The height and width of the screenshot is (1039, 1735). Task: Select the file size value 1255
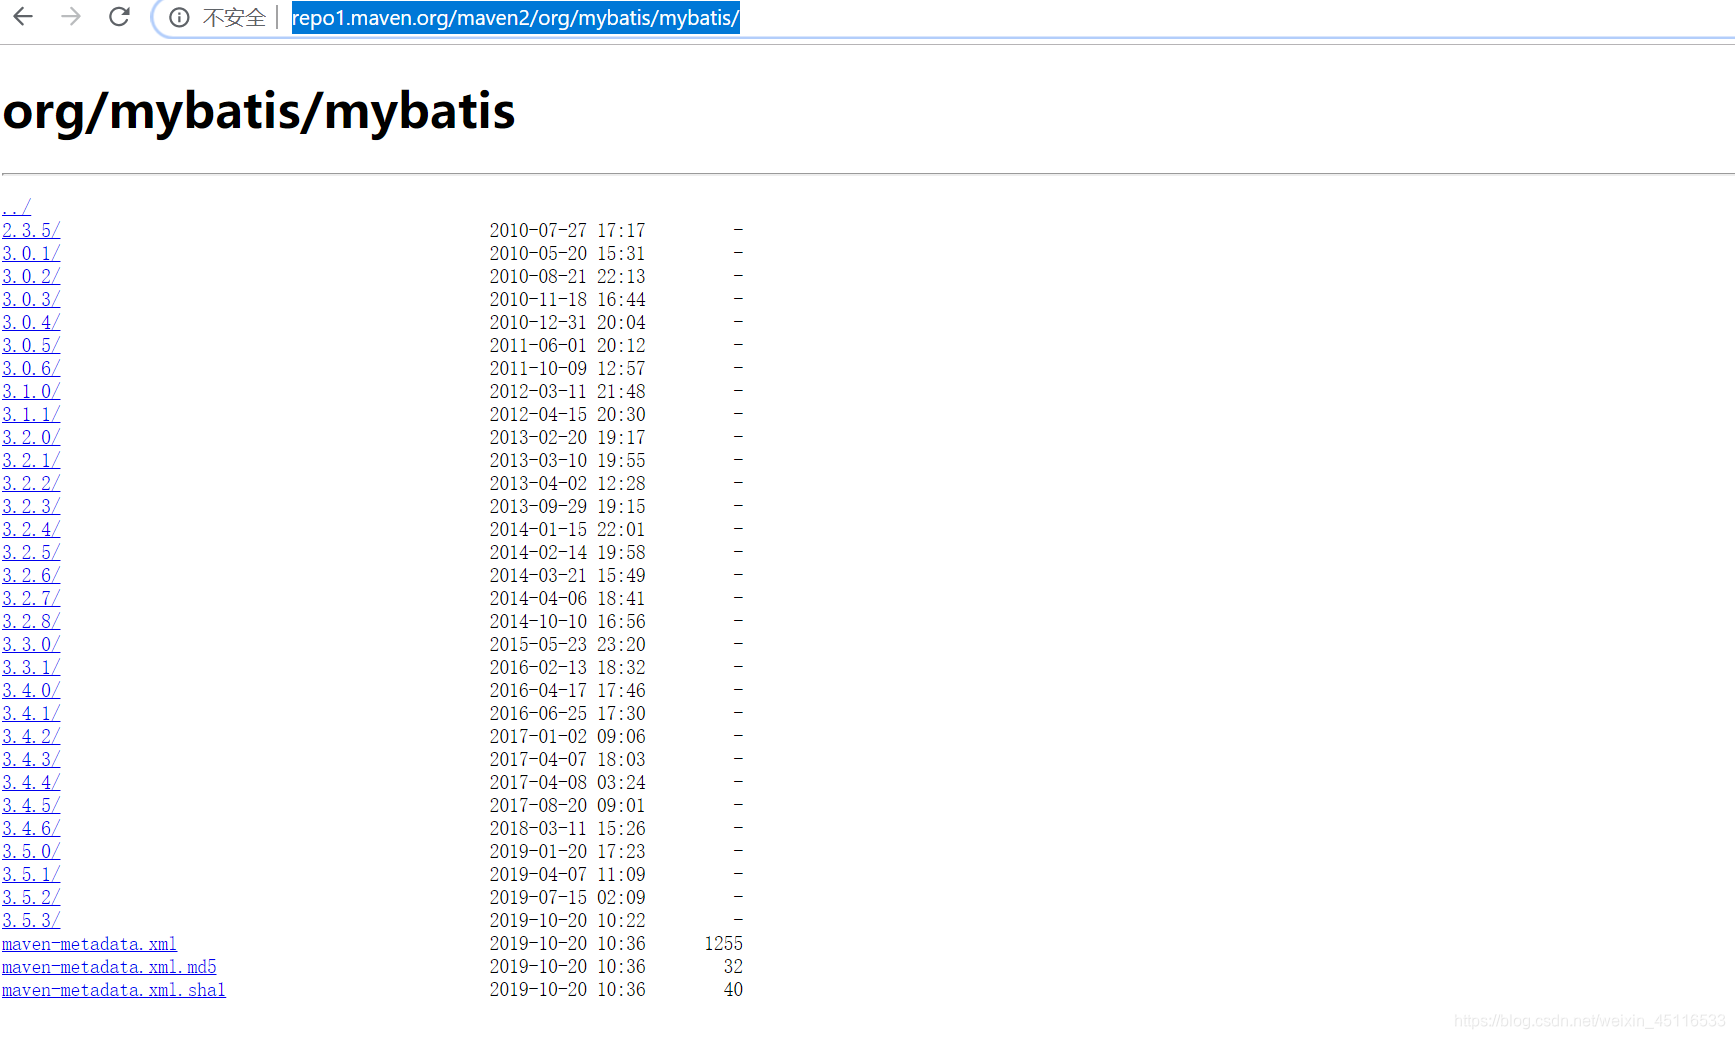[x=723, y=943]
